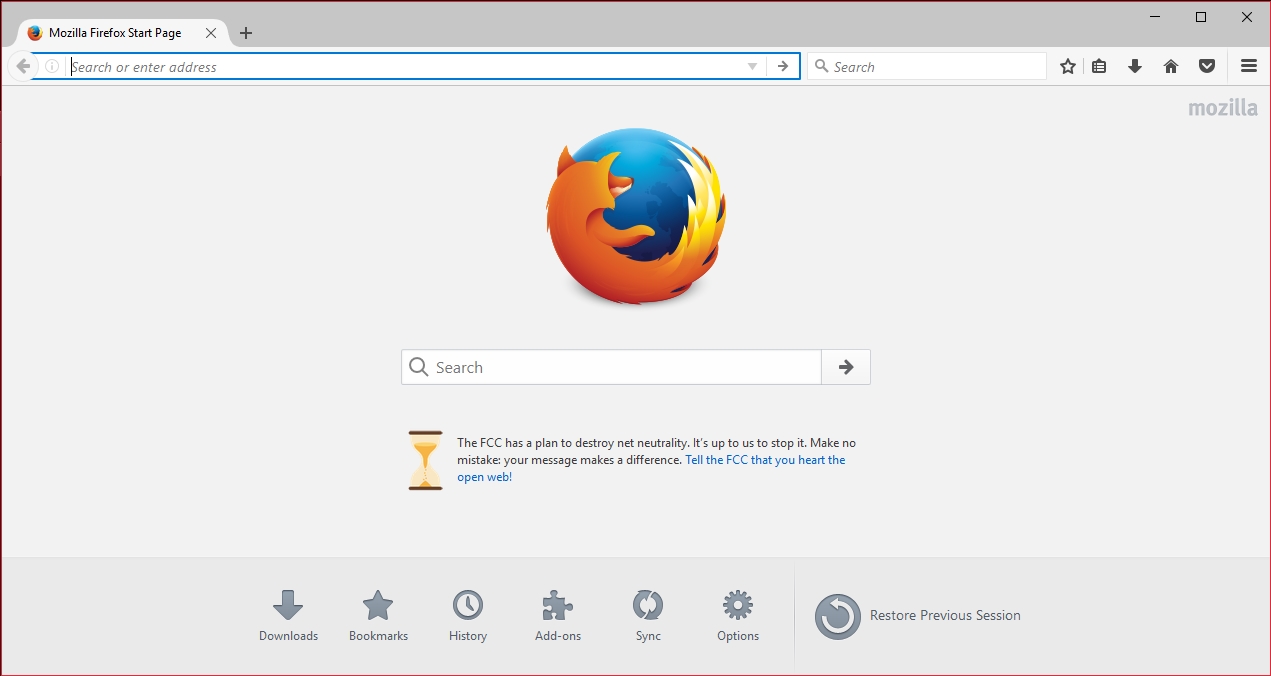Follow the Tell the FCC link
This screenshot has width=1271, height=676.
tap(765, 460)
